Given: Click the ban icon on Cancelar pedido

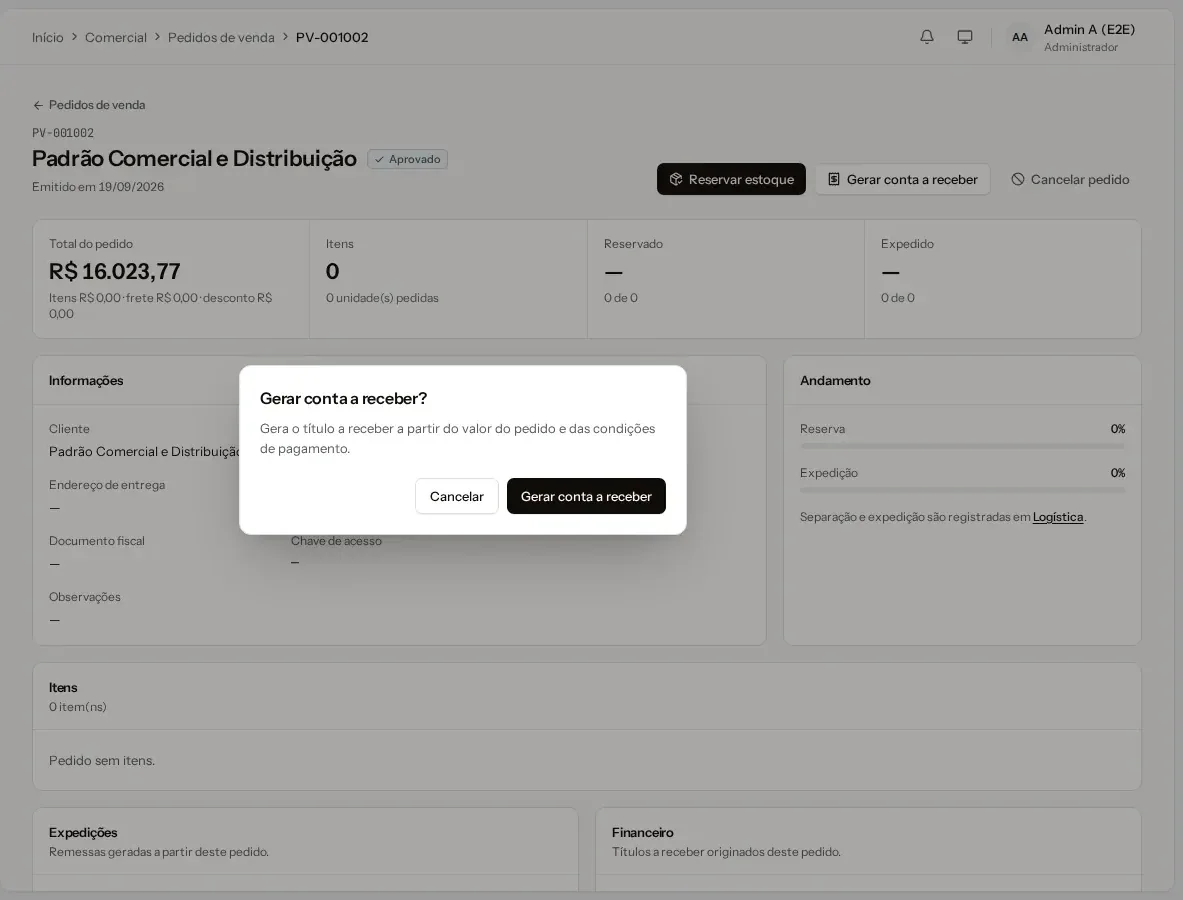Looking at the screenshot, I should pos(1018,180).
